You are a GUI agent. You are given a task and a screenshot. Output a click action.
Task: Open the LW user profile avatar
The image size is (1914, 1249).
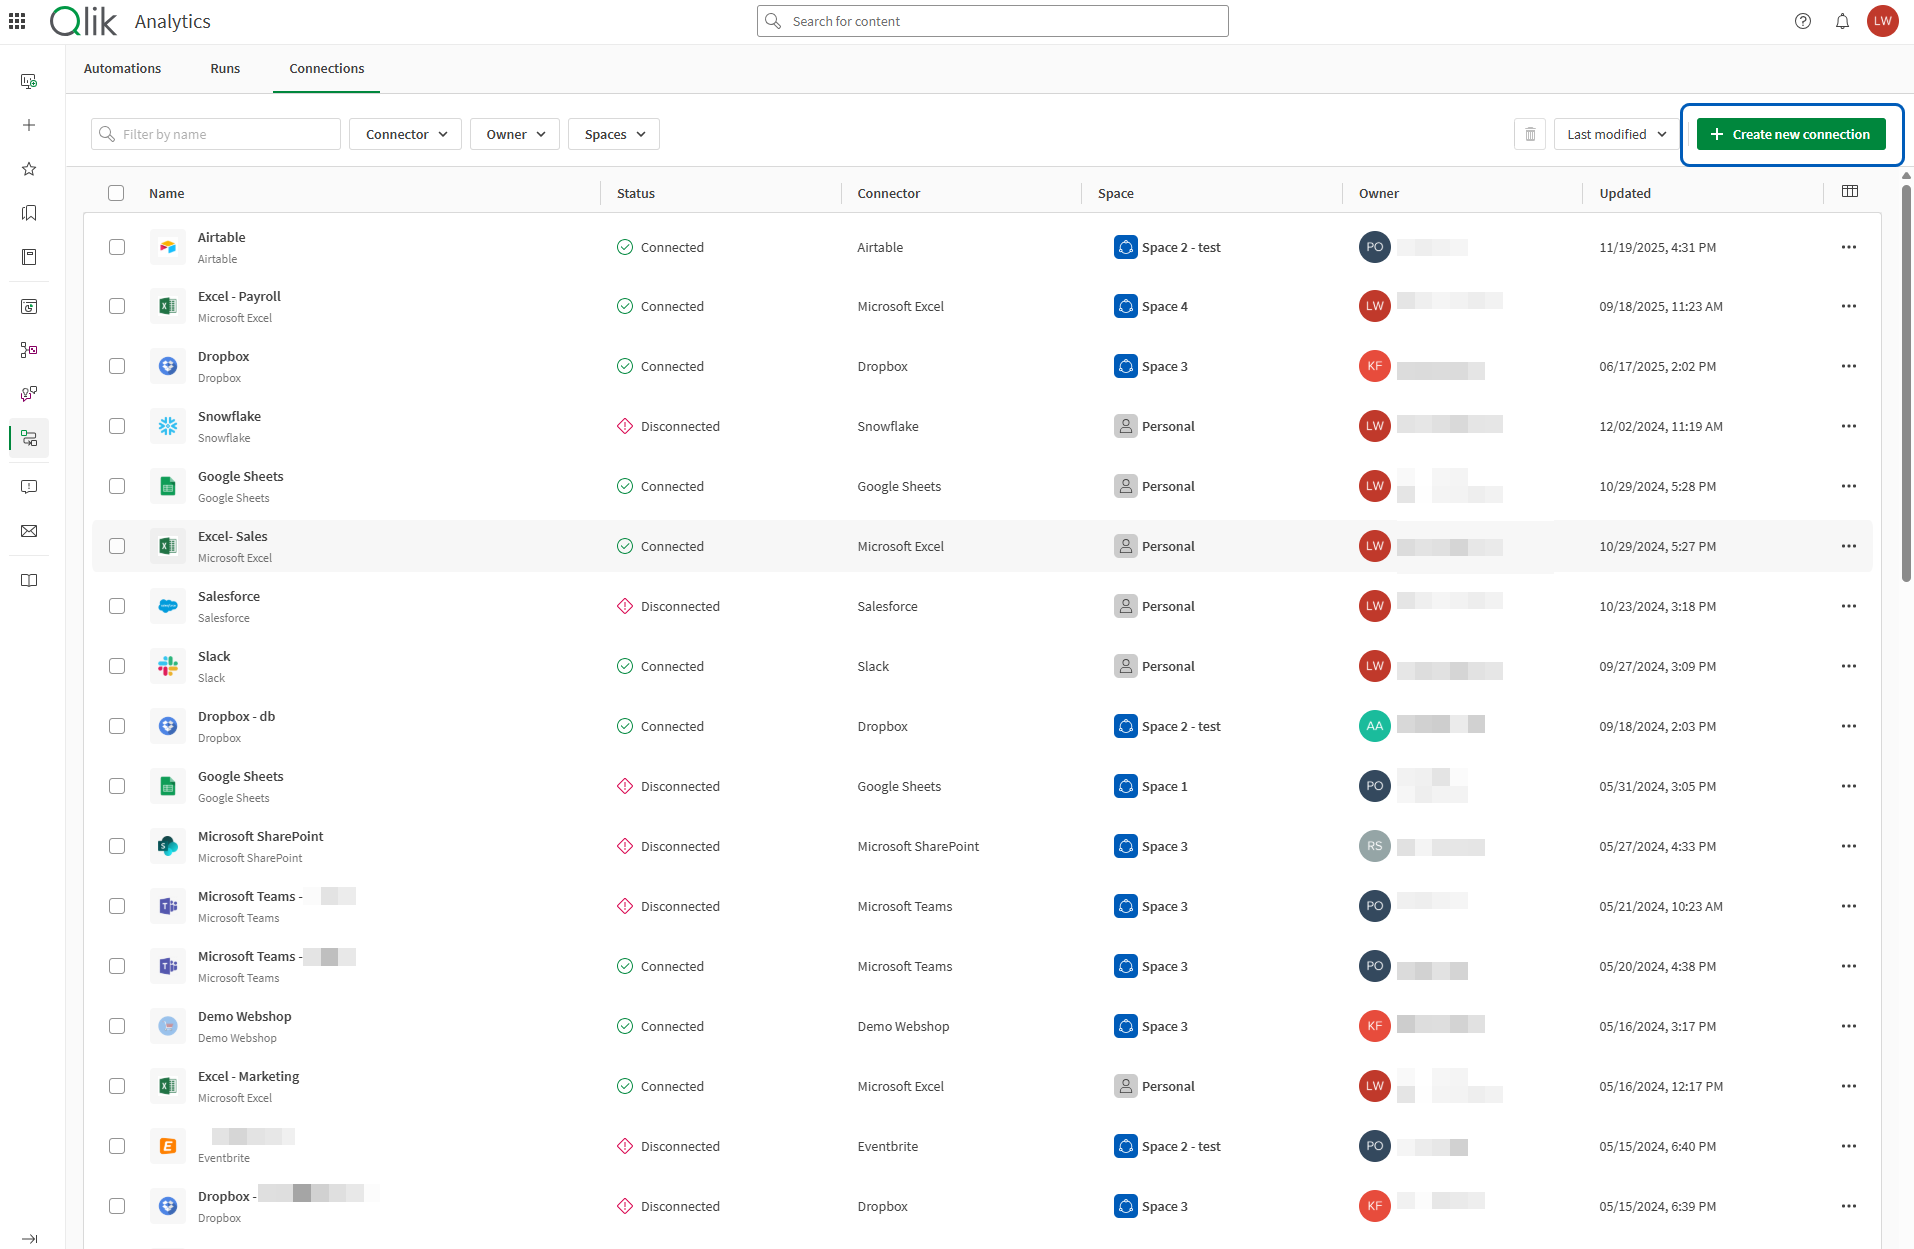[x=1883, y=21]
